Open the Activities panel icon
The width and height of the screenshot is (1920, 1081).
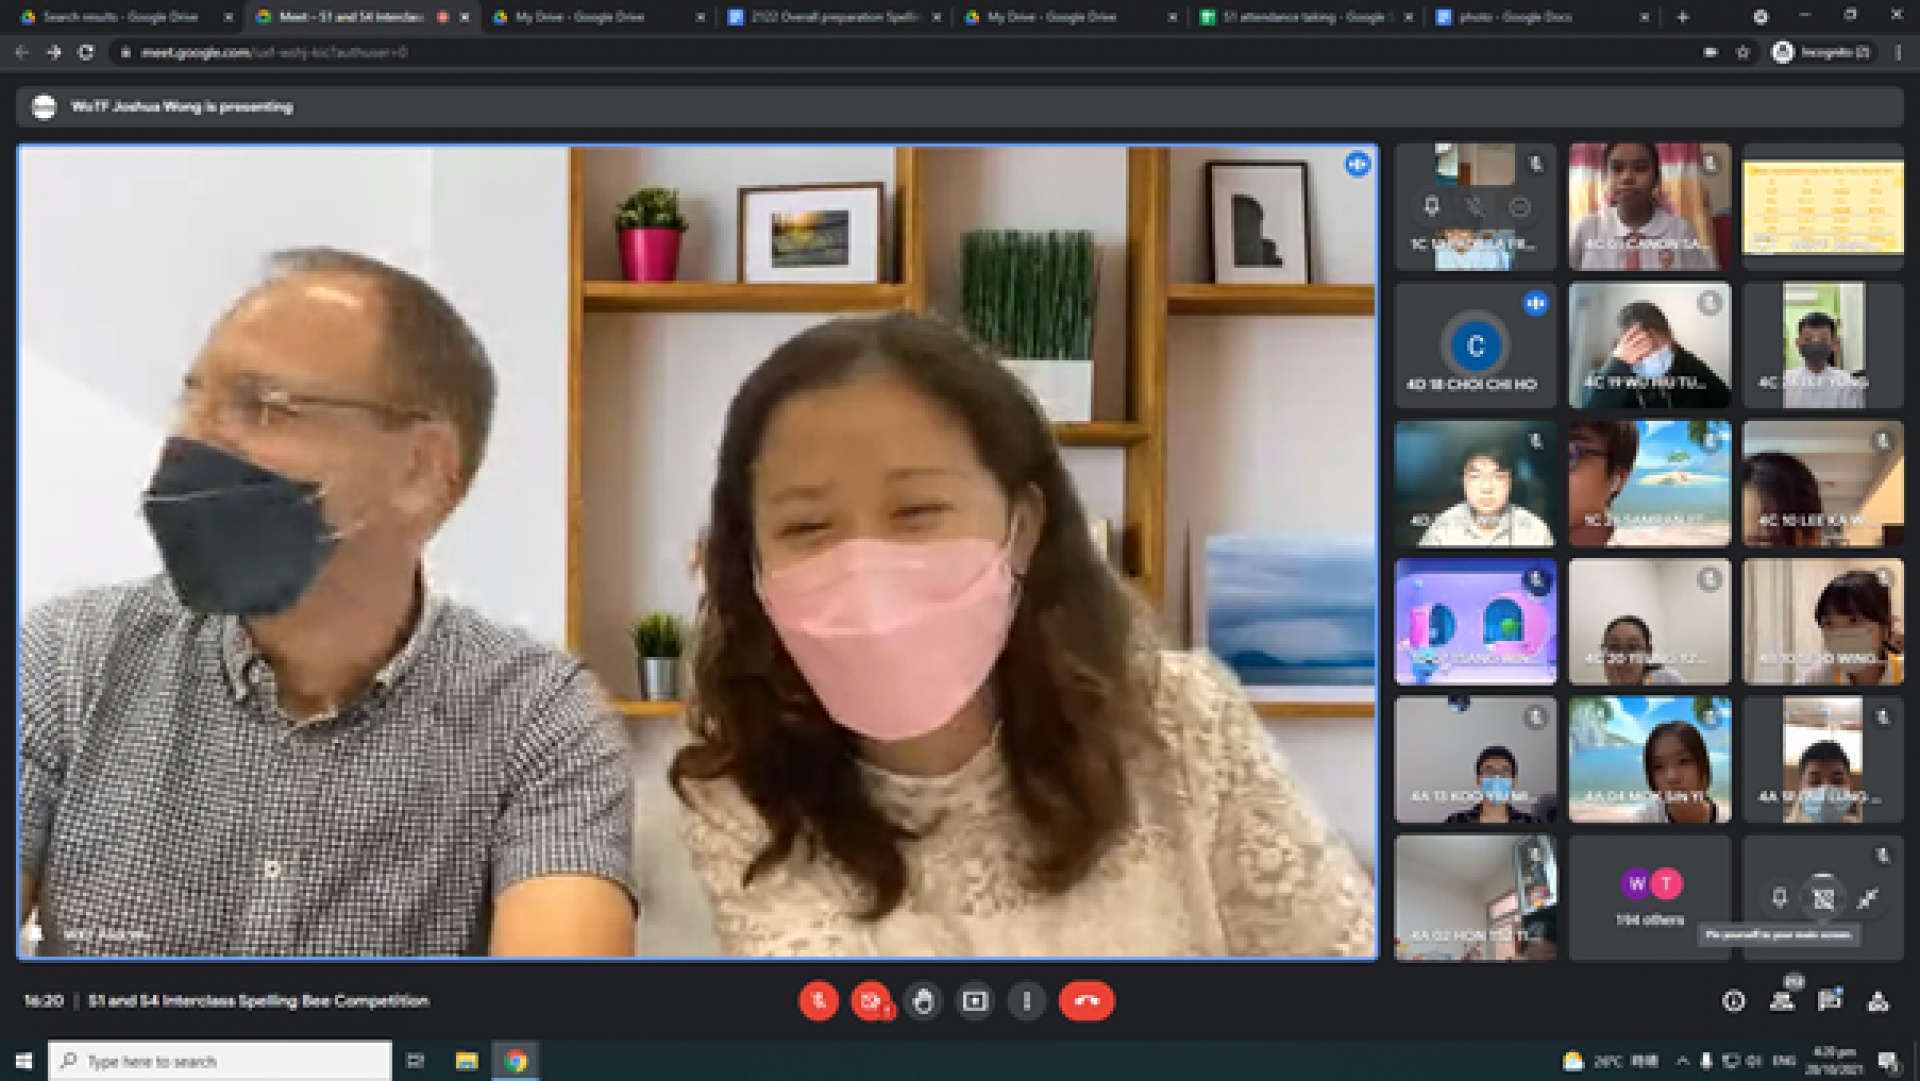(x=1878, y=1001)
